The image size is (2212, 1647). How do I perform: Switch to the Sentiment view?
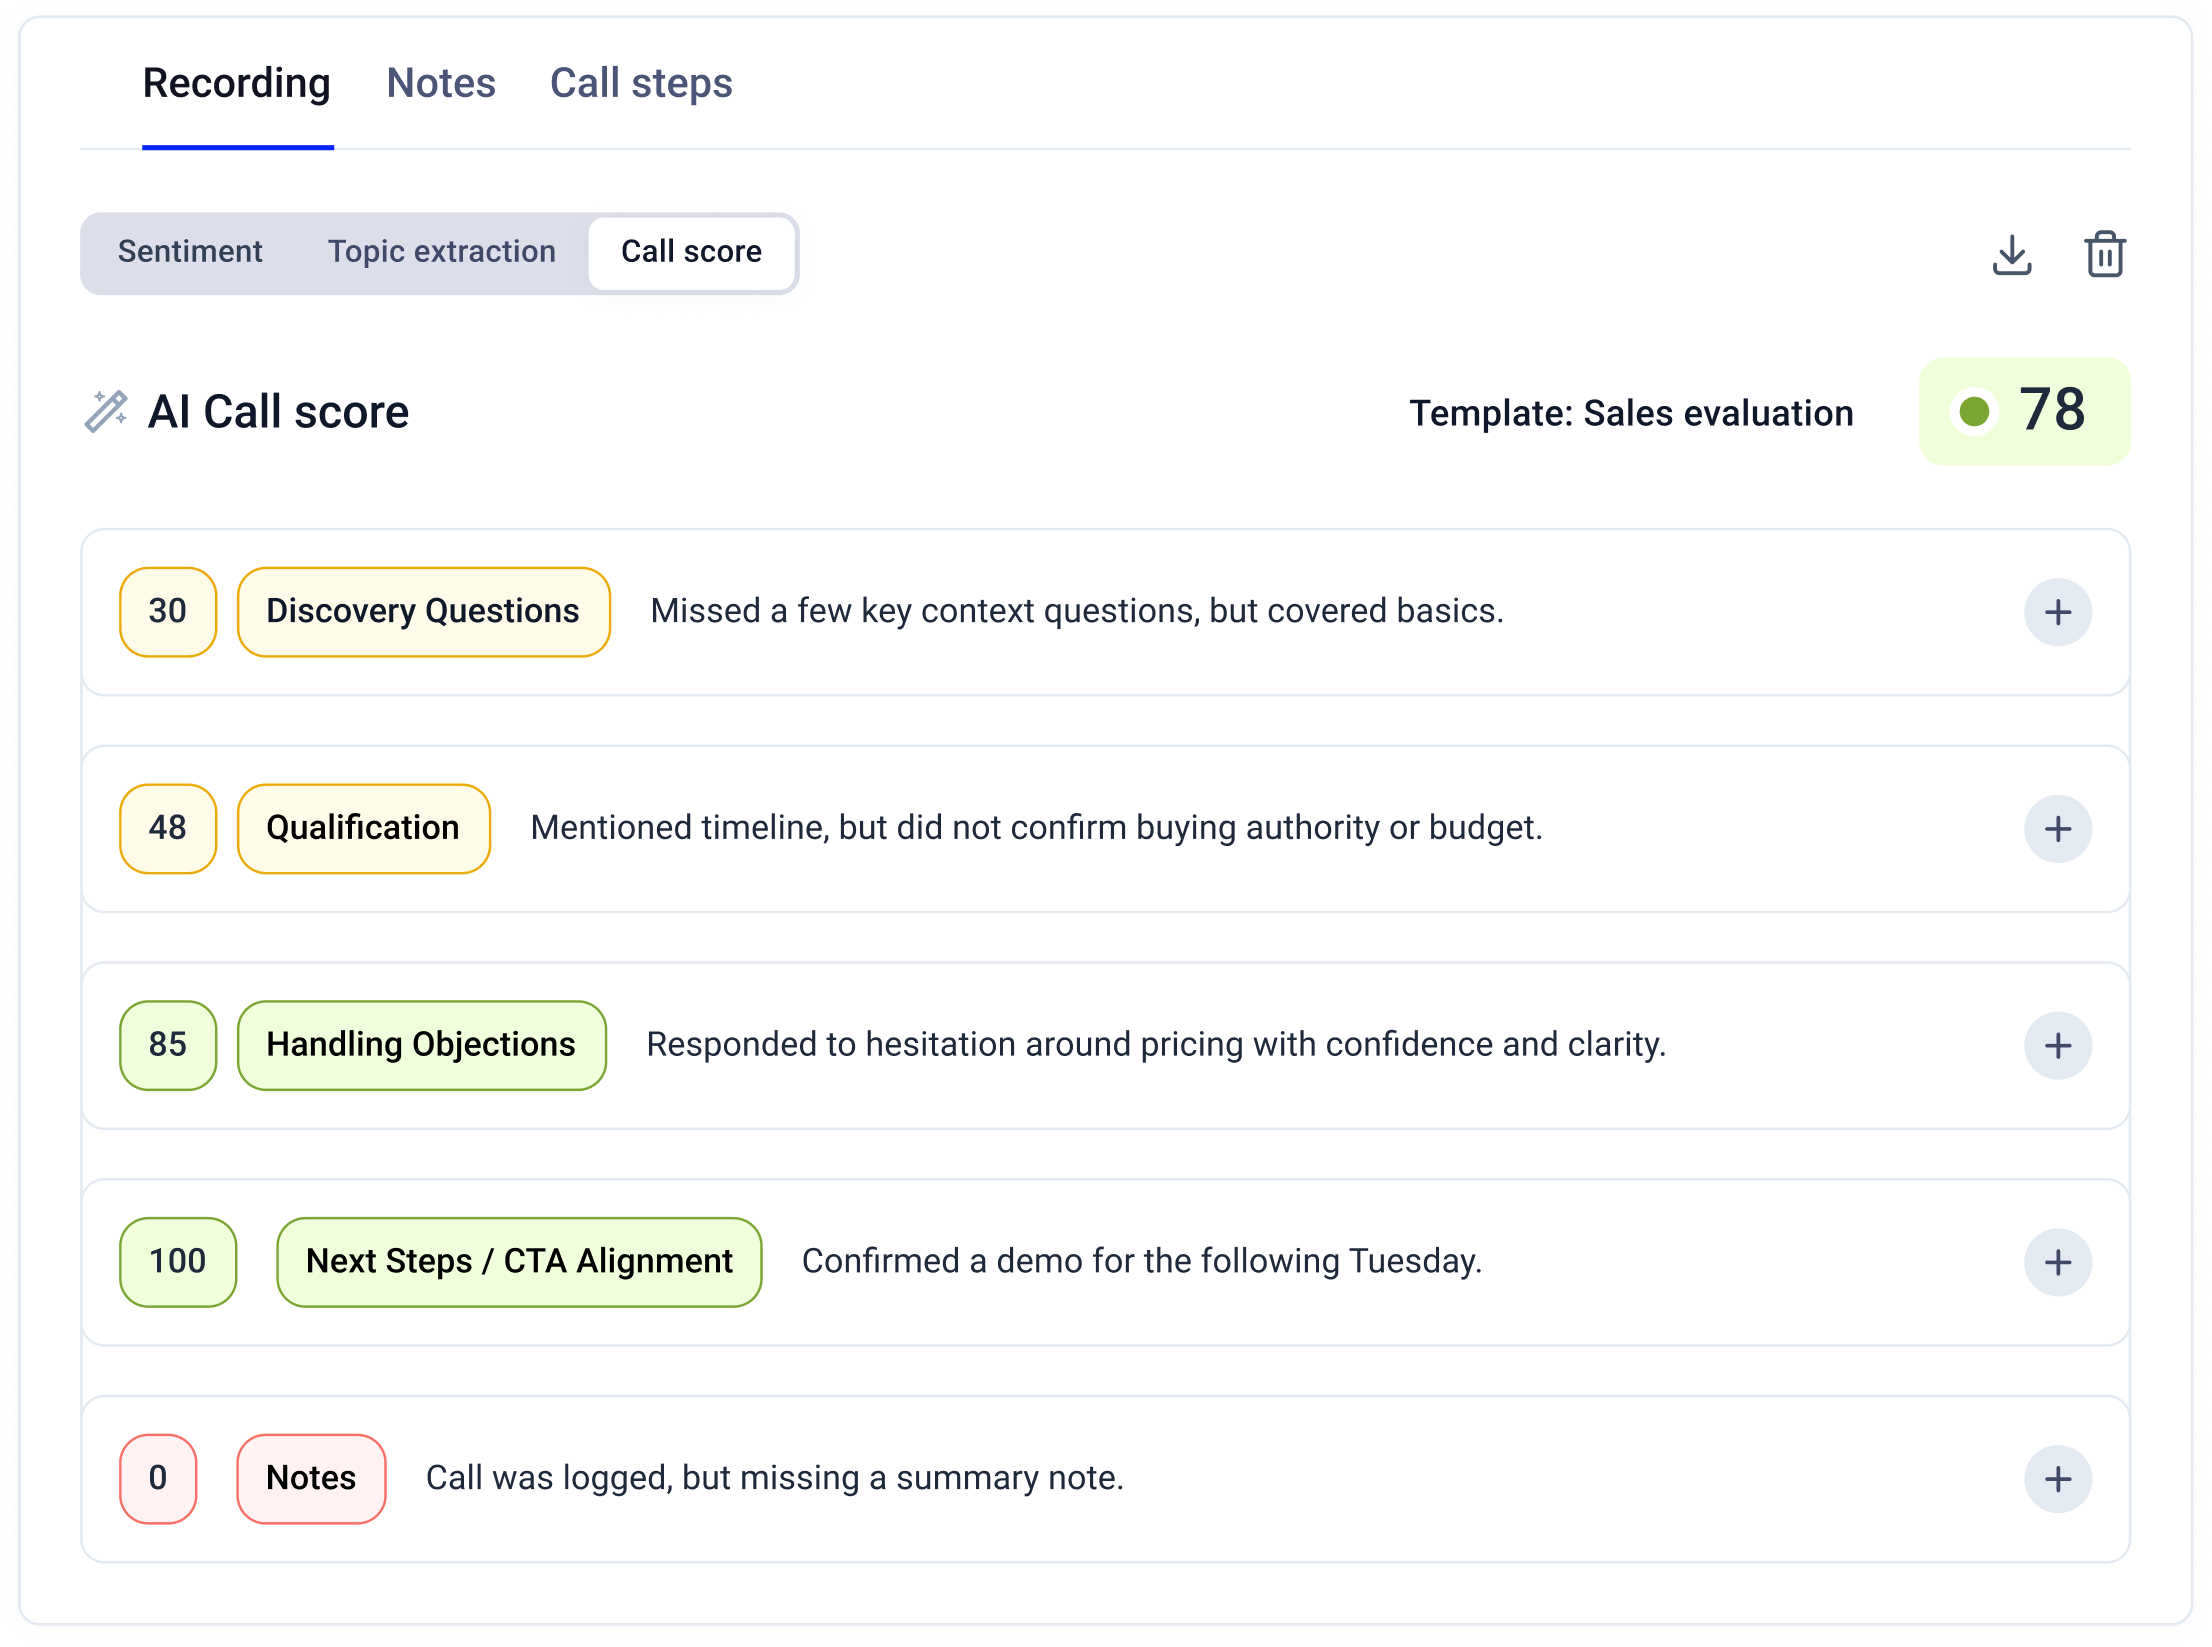190,252
